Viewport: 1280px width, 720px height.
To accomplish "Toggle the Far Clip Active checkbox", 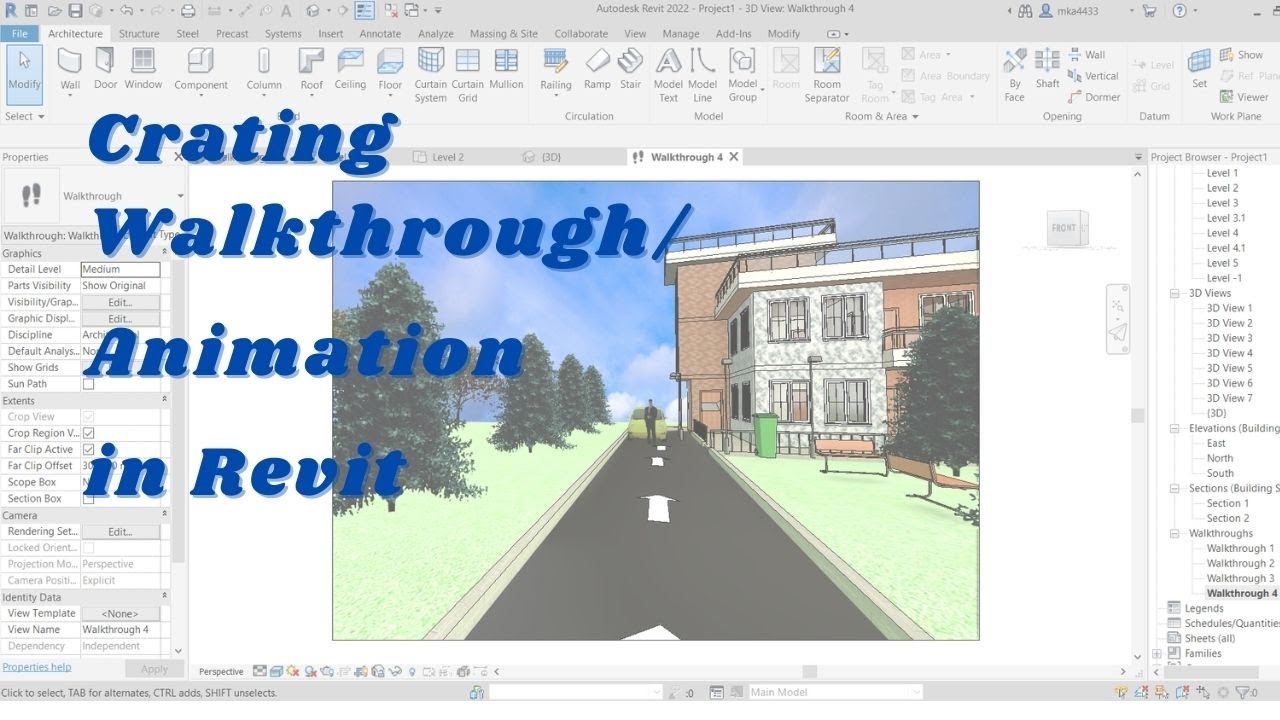I will [x=88, y=450].
